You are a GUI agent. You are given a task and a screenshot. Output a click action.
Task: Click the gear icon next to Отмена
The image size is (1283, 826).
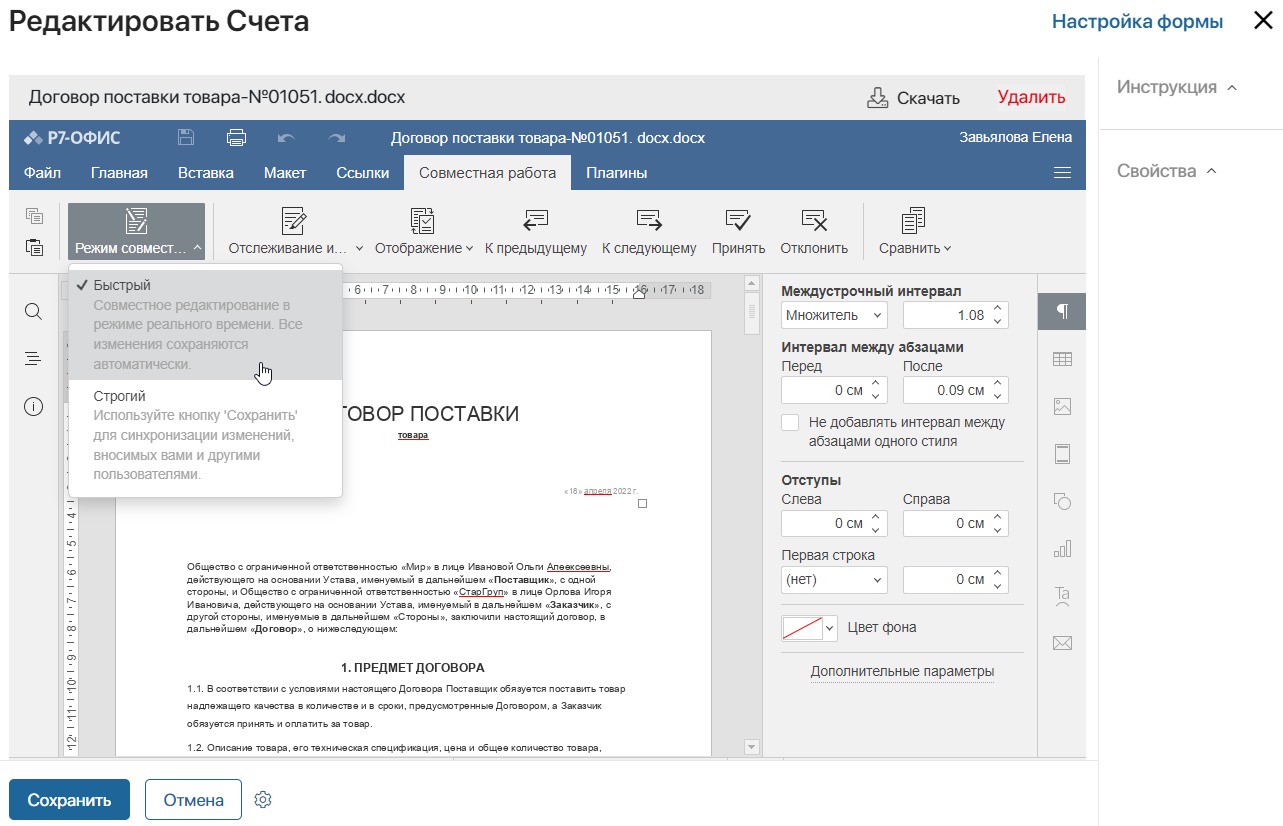[x=263, y=800]
